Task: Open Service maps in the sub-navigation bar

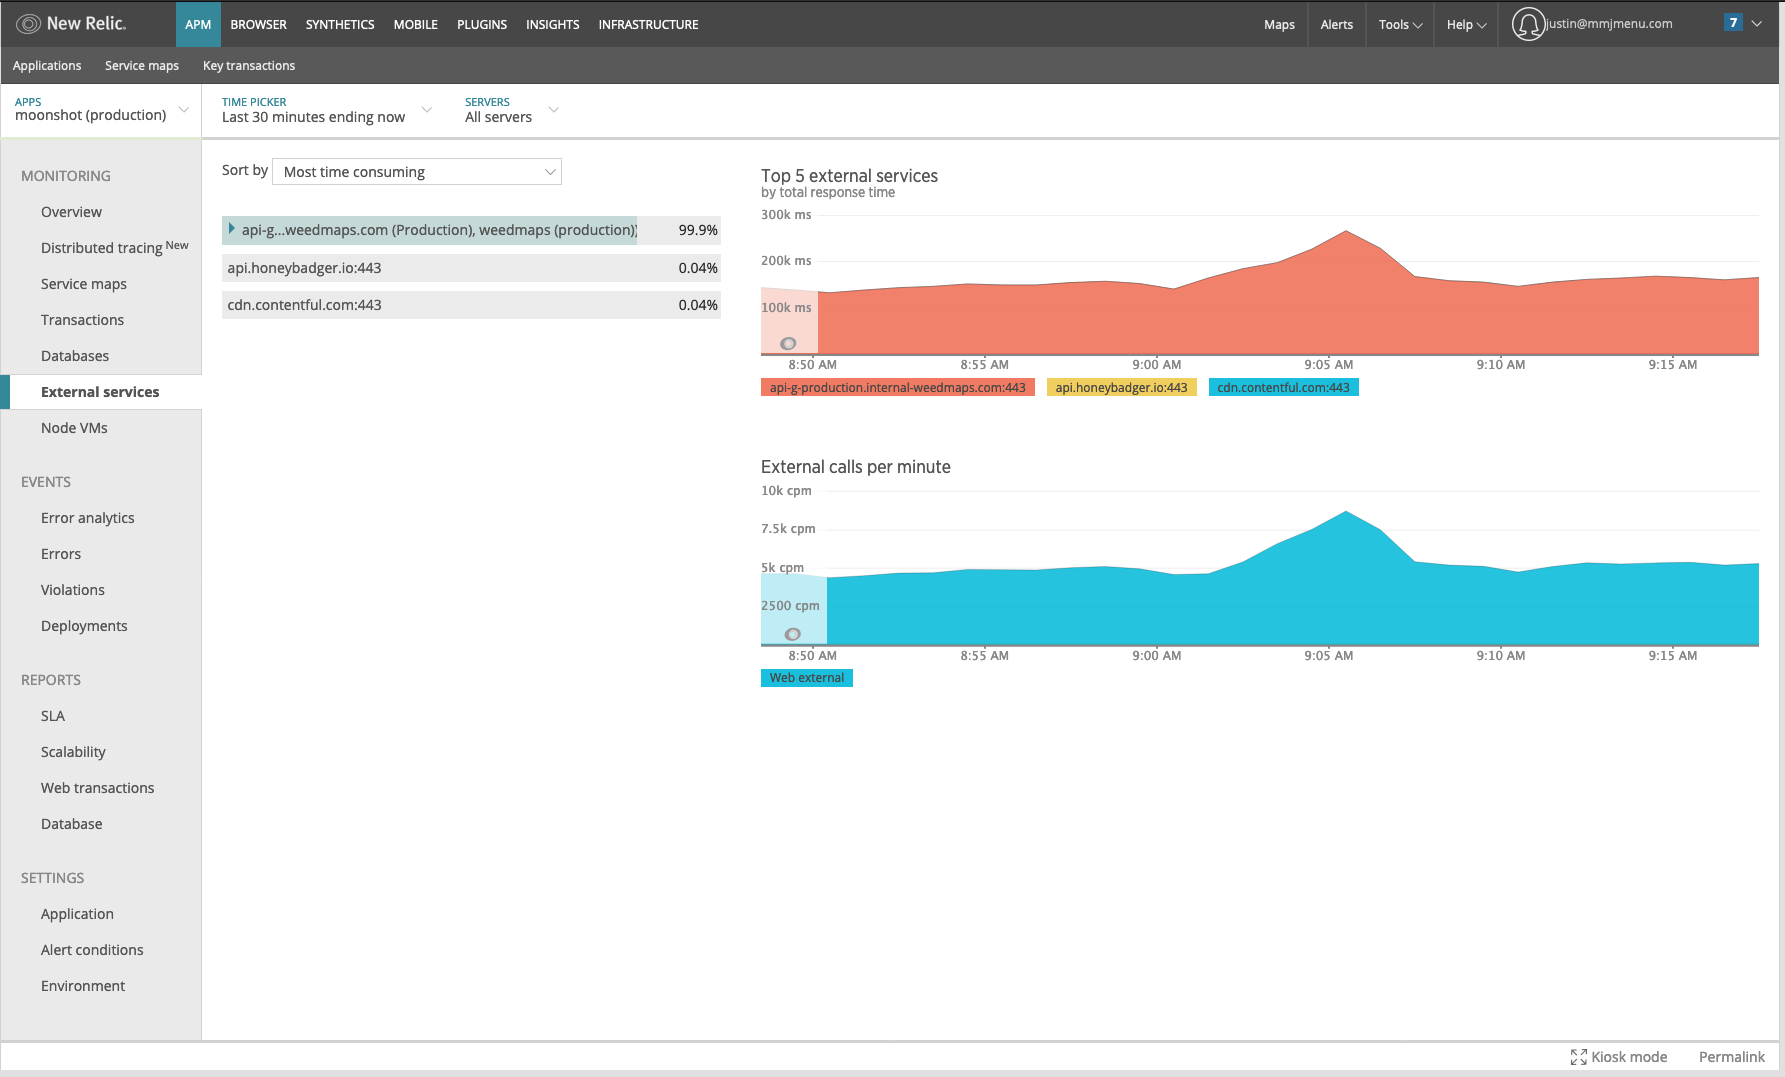Action: [142, 65]
